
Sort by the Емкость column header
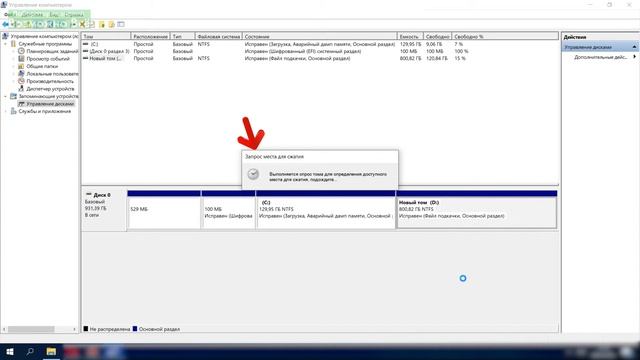(410, 36)
